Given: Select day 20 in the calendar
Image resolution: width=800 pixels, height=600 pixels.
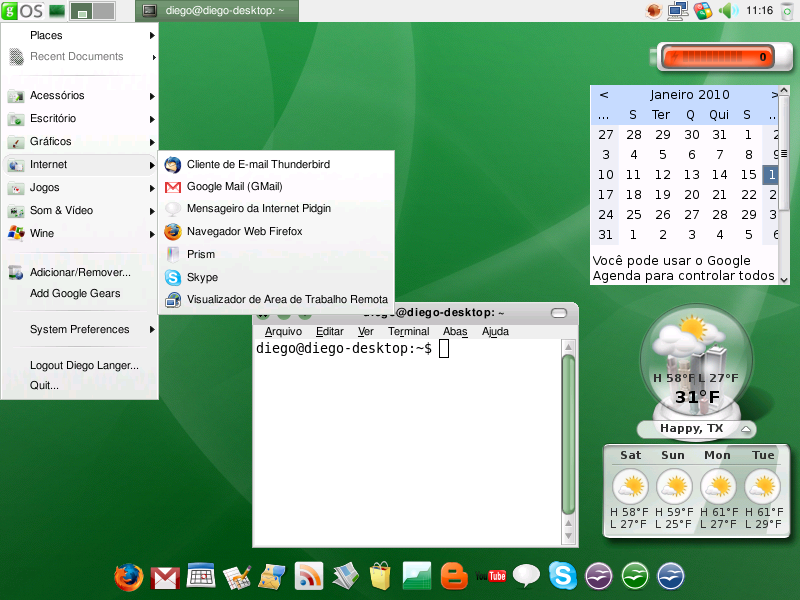Looking at the screenshot, I should click(x=692, y=195).
